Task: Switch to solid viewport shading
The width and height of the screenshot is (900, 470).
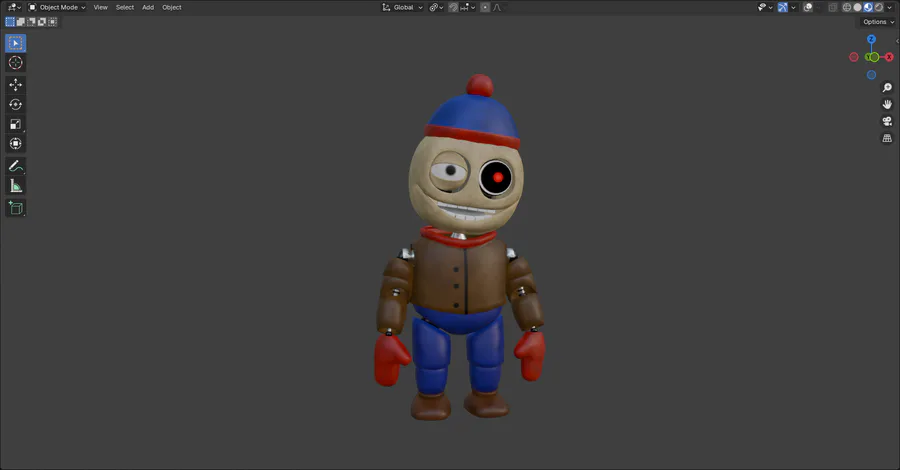Action: 858,7
